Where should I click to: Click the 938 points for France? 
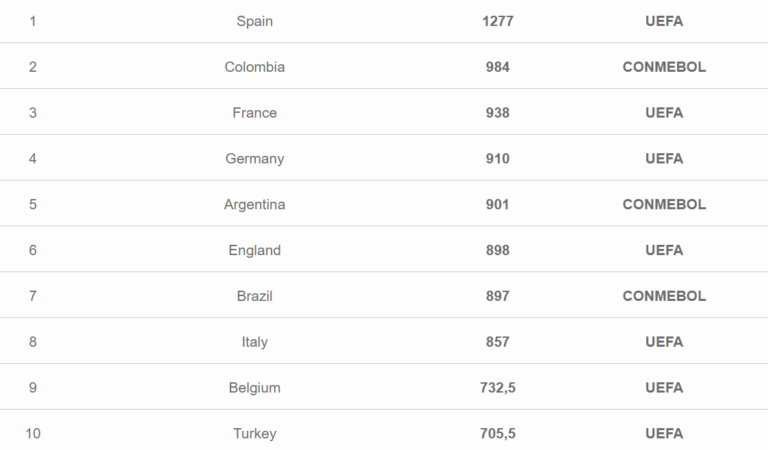tap(498, 113)
